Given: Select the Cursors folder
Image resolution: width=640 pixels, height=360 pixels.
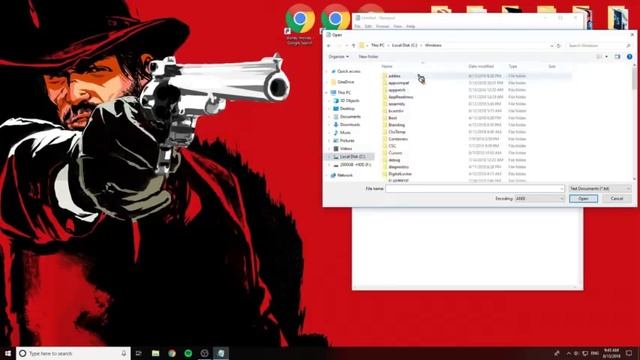Looking at the screenshot, I should coord(395,153).
